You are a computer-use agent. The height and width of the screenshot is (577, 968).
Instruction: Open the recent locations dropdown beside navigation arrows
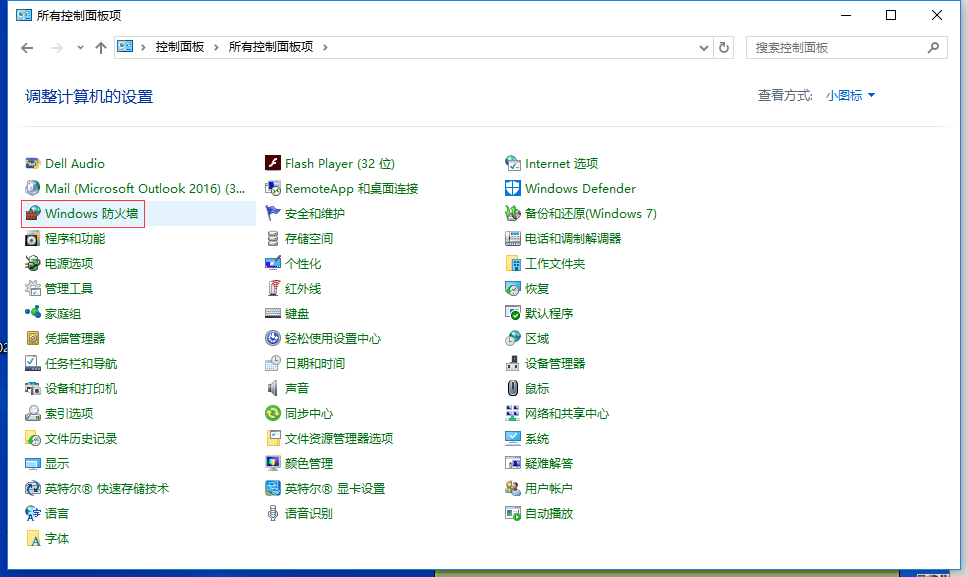coord(80,48)
